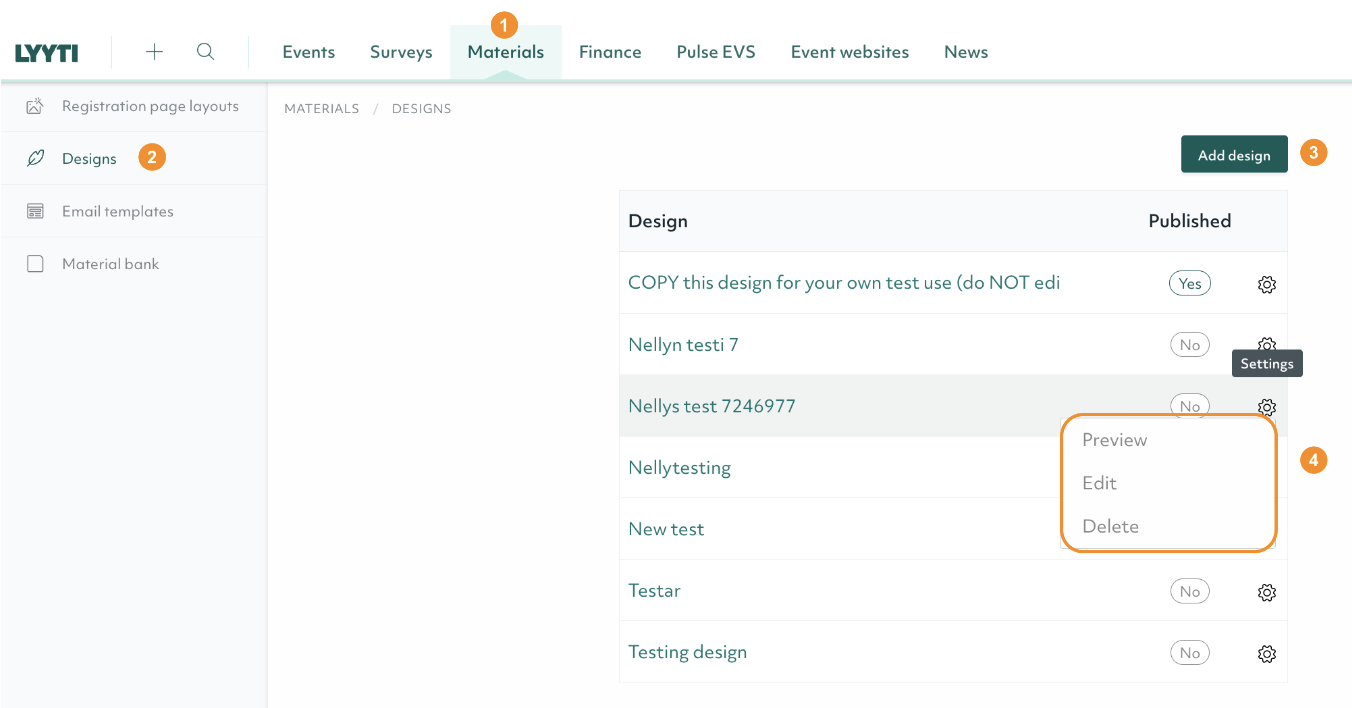Click settings gear for Testing design row
The width and height of the screenshot is (1352, 708).
pos(1266,654)
